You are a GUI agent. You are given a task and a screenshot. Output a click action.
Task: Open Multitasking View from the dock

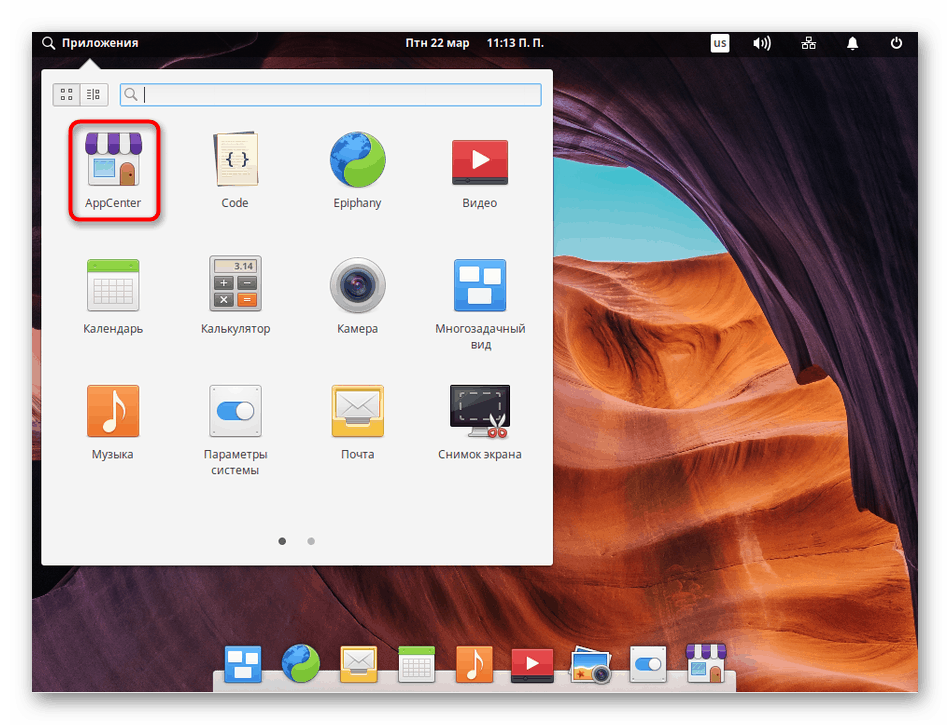(x=243, y=664)
